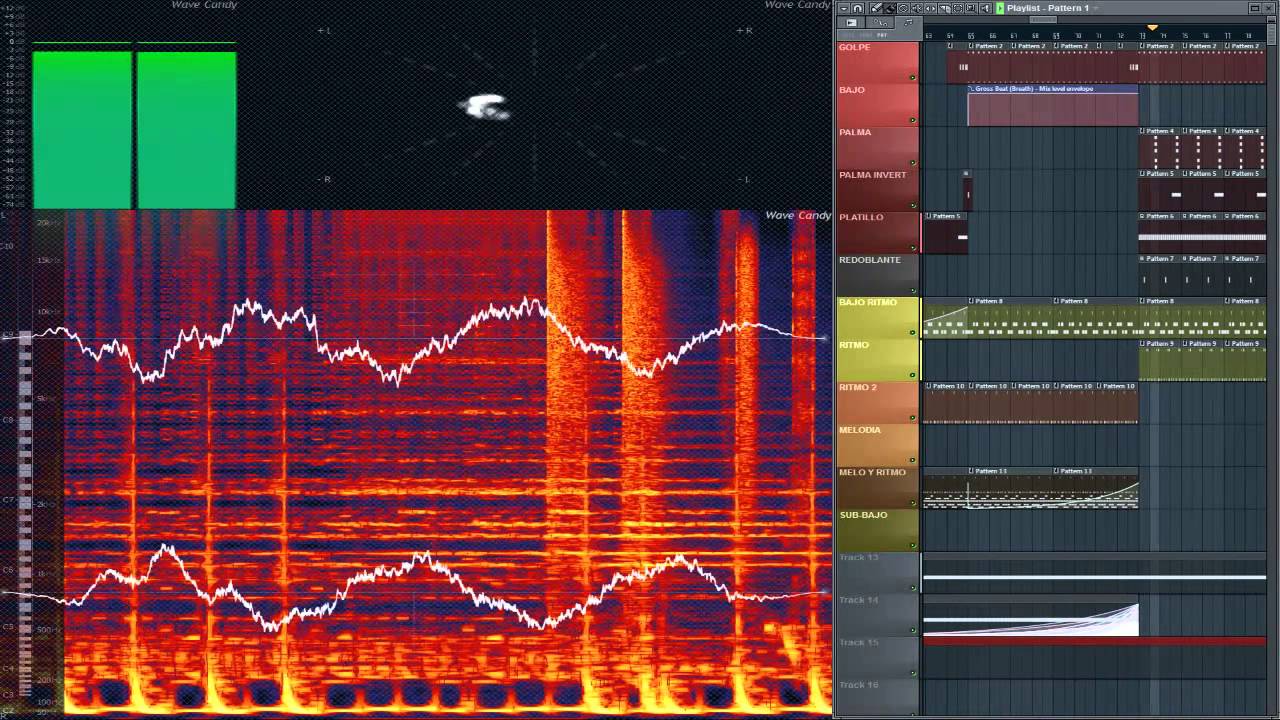The image size is (1280, 720).
Task: Select the Paint brush tool in Playlist
Action: pyautogui.click(x=890, y=8)
